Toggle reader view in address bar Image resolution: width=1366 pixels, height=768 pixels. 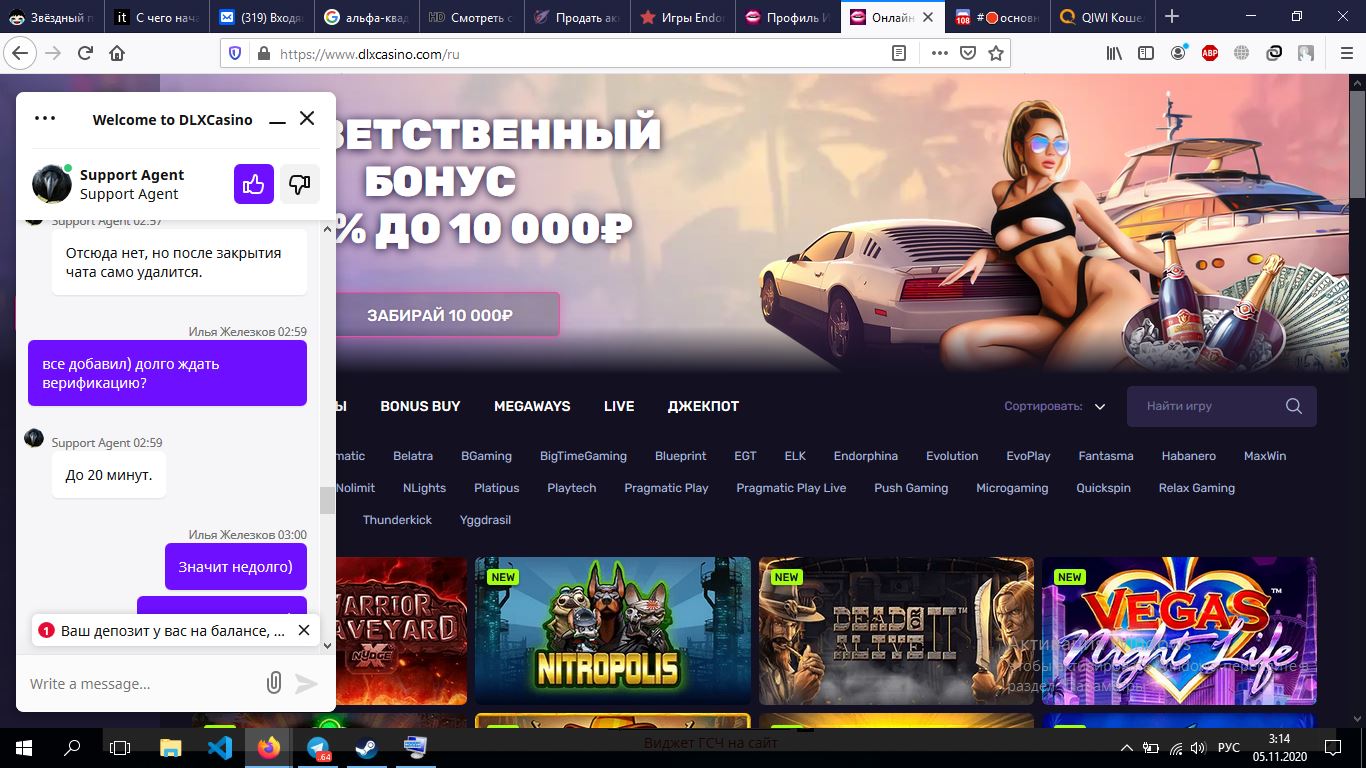click(899, 53)
